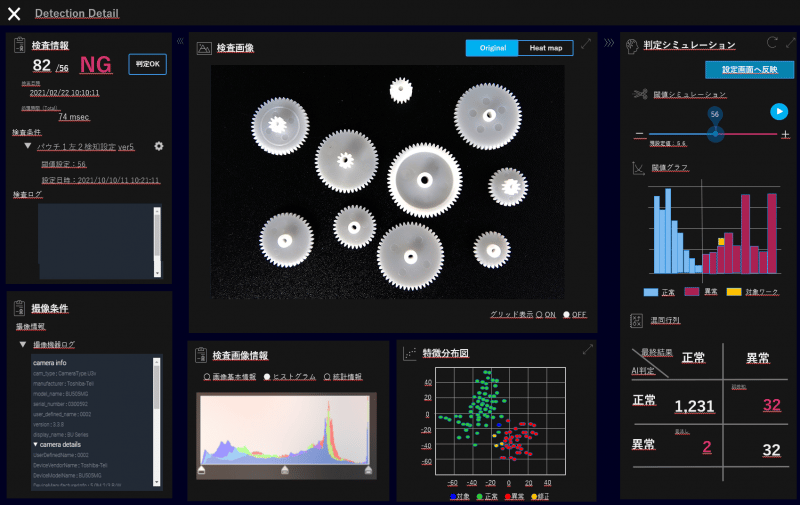Close the Detection Detail view with X
Screen dimensions: 800x505
[x=14, y=14]
